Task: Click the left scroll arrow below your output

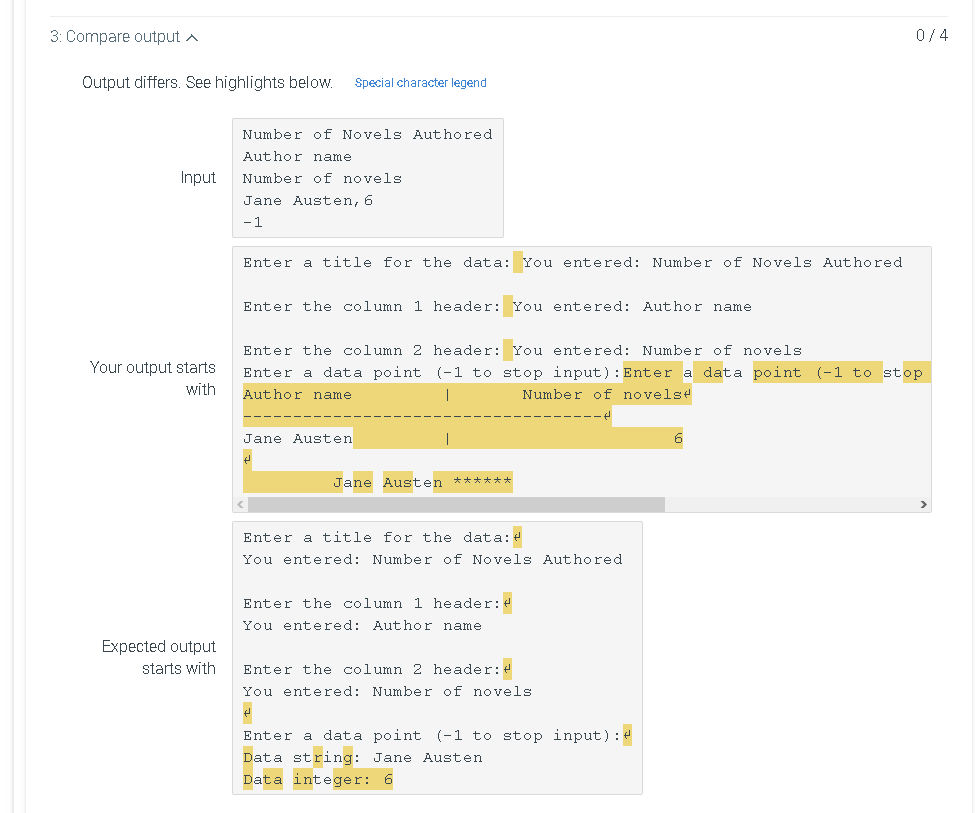Action: 239,505
